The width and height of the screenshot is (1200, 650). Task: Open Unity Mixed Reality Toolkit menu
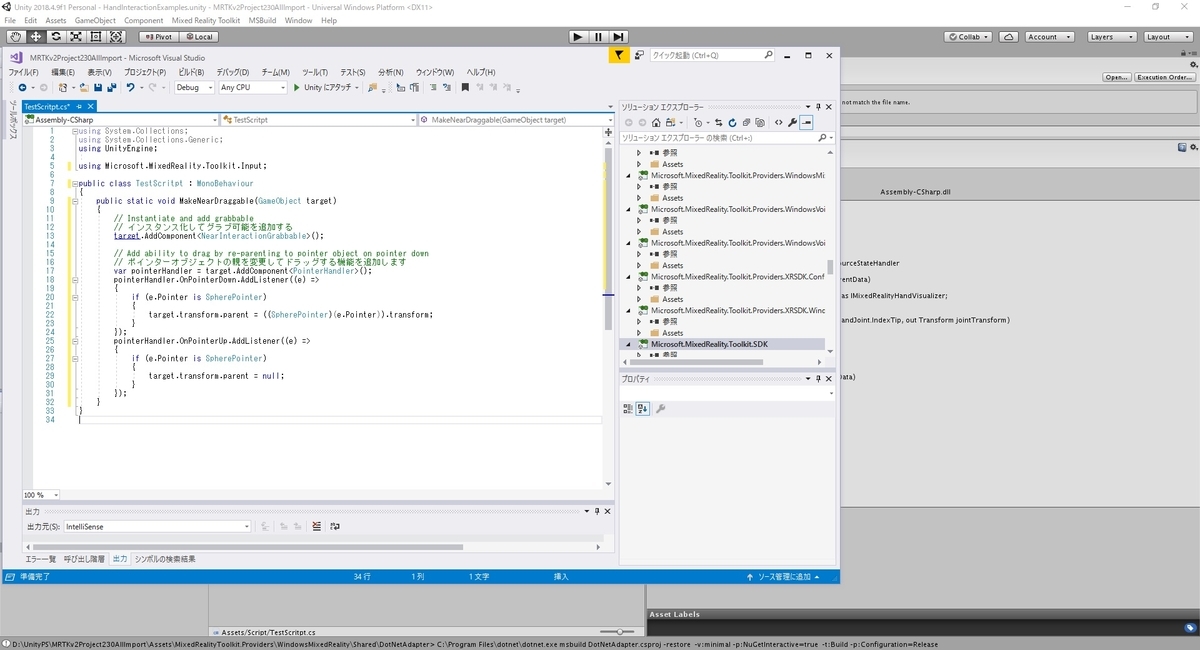pyautogui.click(x=206, y=20)
